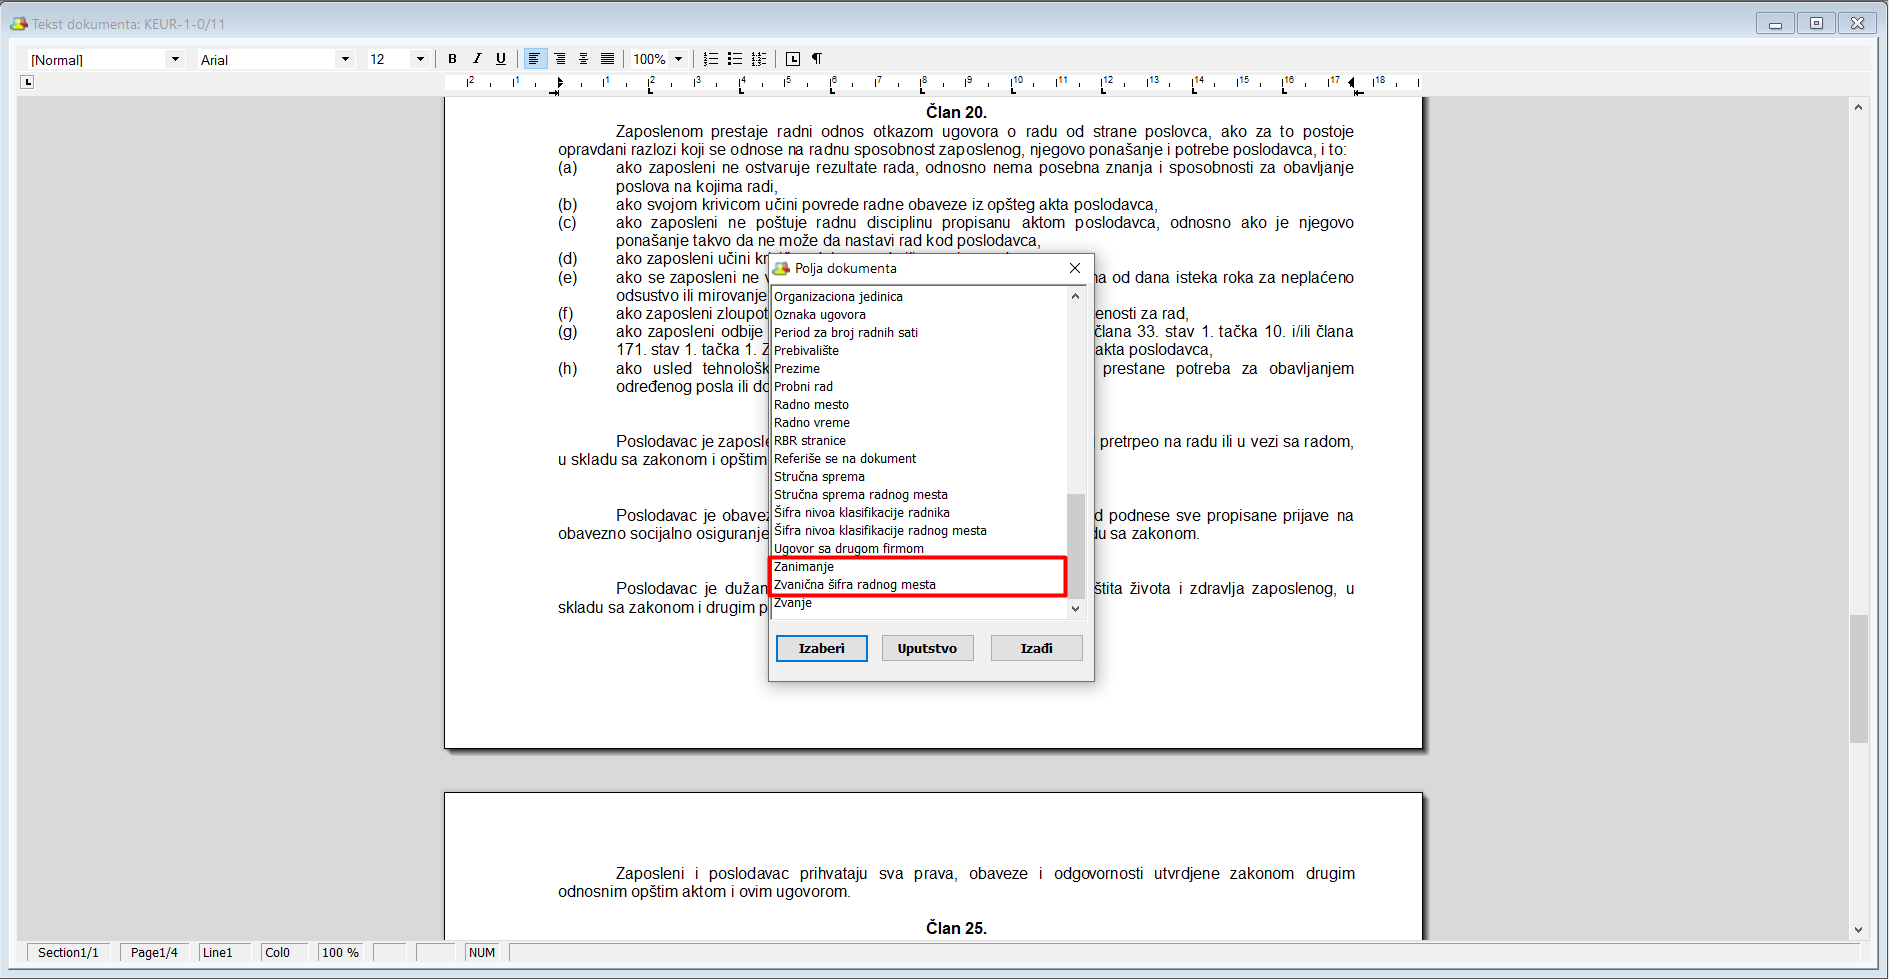This screenshot has height=979, width=1889.
Task: Click the document scroll up arrow
Action: tap(1858, 107)
